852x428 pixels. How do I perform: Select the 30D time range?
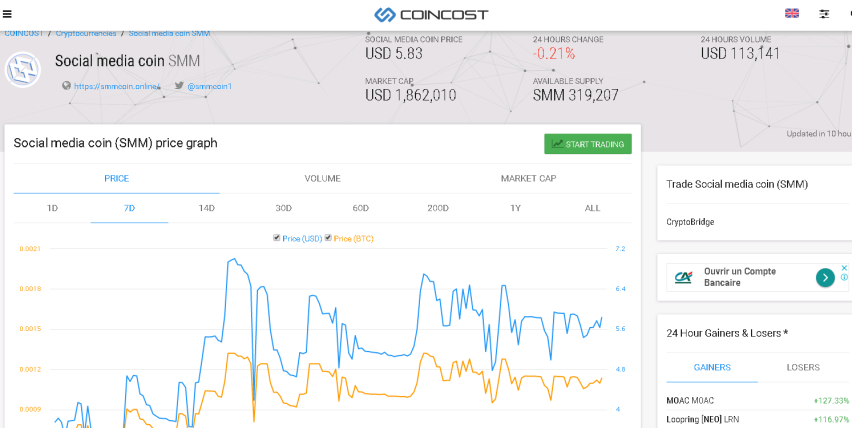[x=284, y=208]
